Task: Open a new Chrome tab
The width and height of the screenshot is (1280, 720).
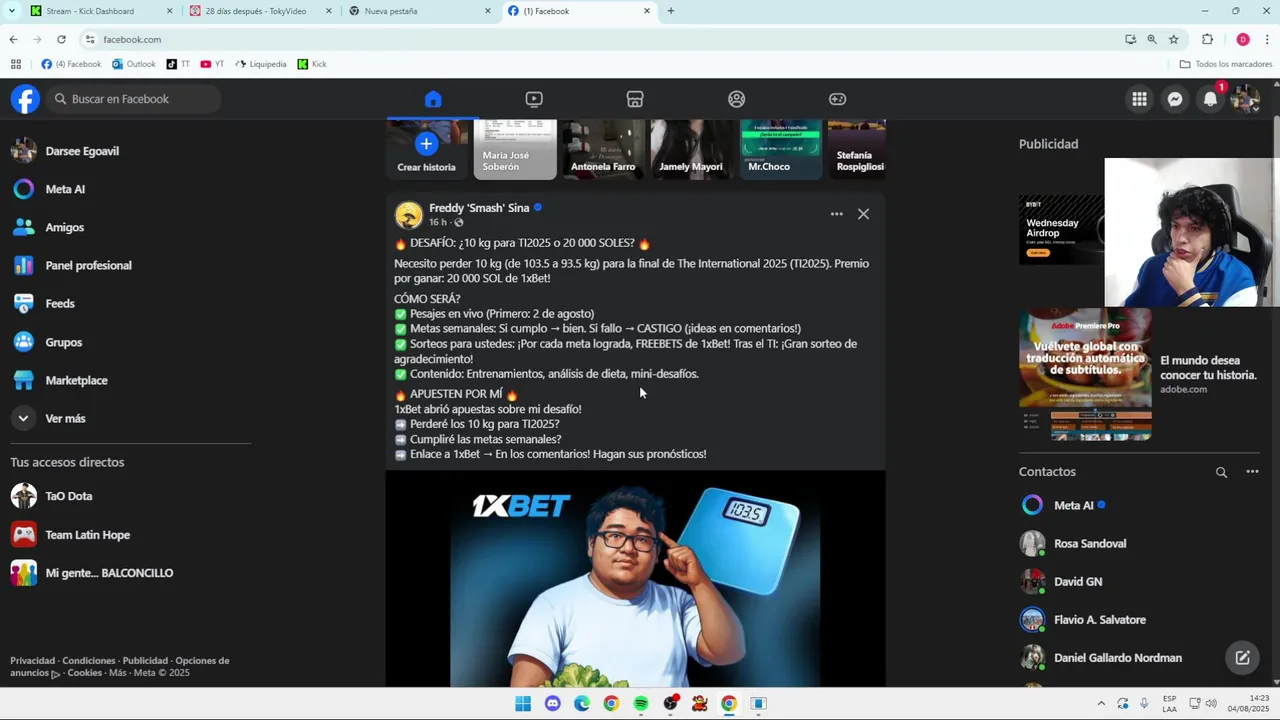Action: click(x=670, y=11)
